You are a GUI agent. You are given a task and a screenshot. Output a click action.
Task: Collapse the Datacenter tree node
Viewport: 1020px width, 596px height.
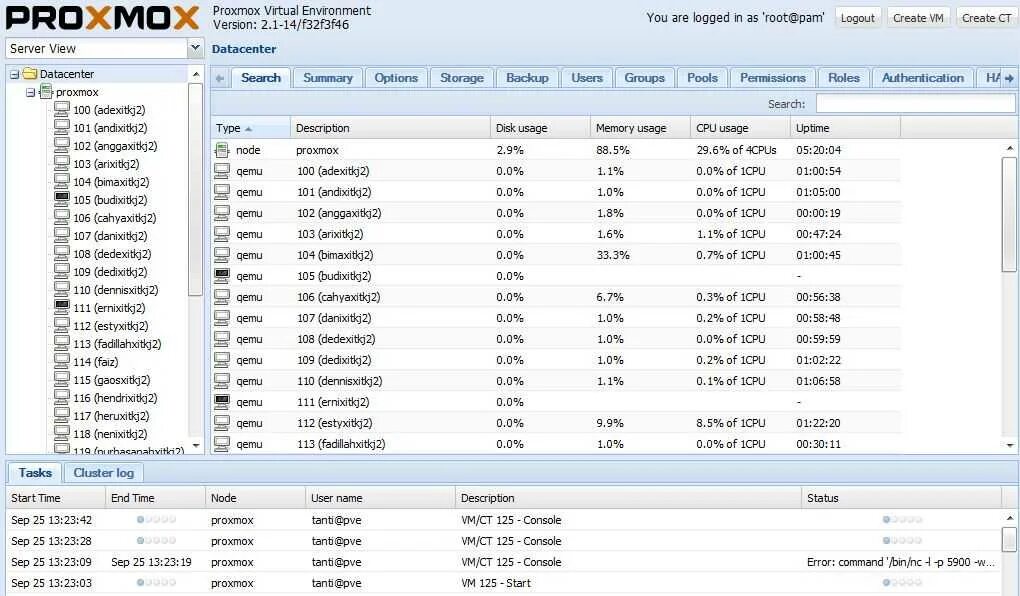pos(14,74)
